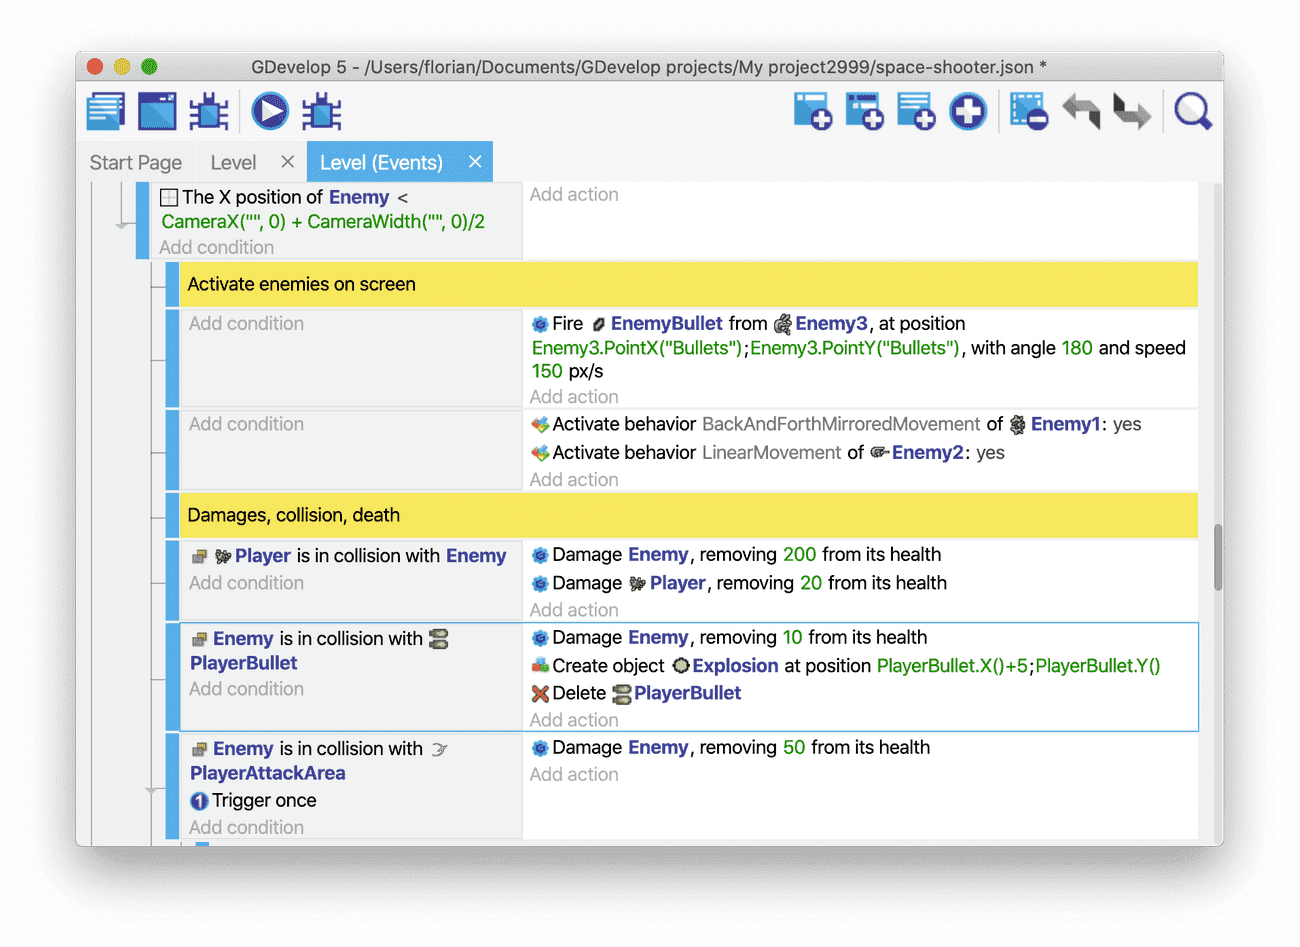
Task: Switch to the Start Page tab
Action: (x=136, y=162)
